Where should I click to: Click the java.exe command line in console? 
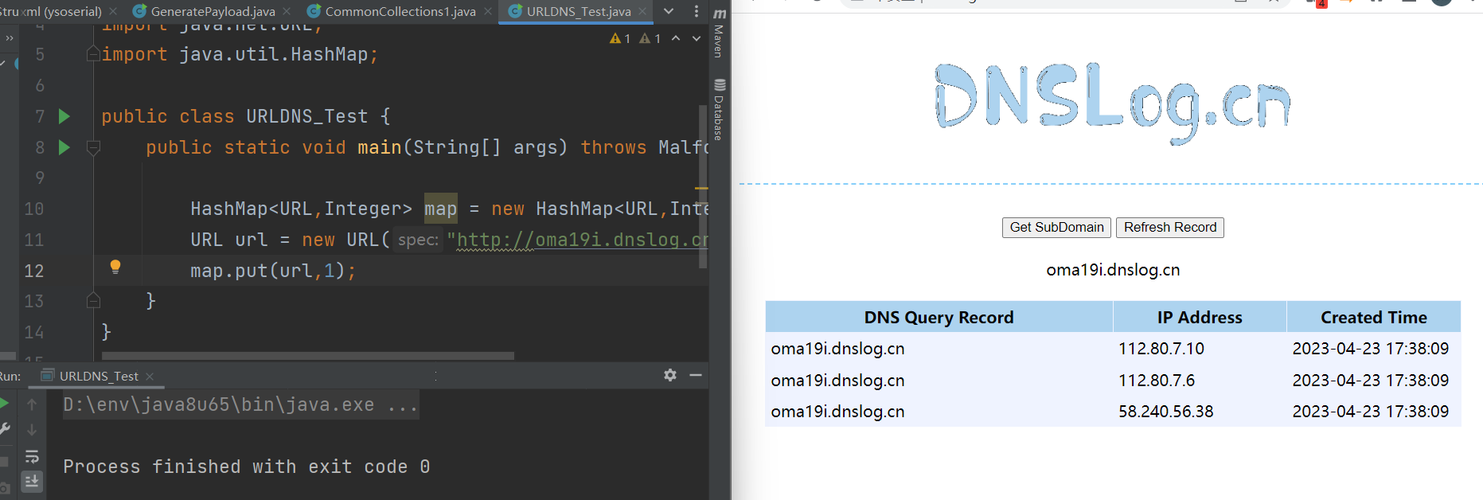241,405
